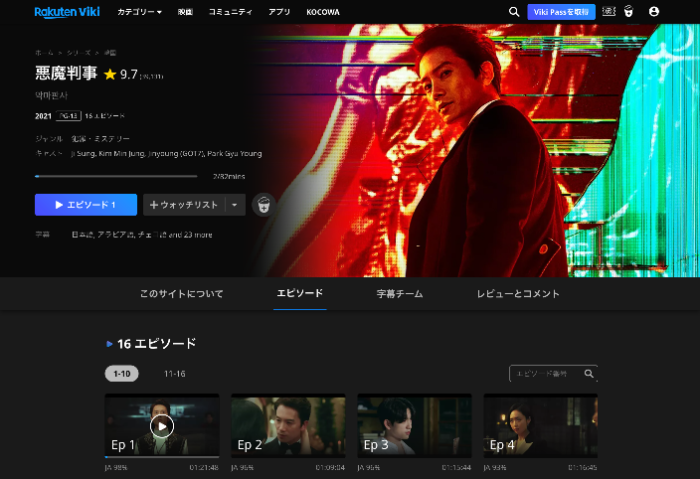Play エピソード 1 with the blue button
The width and height of the screenshot is (700, 479).
point(86,205)
